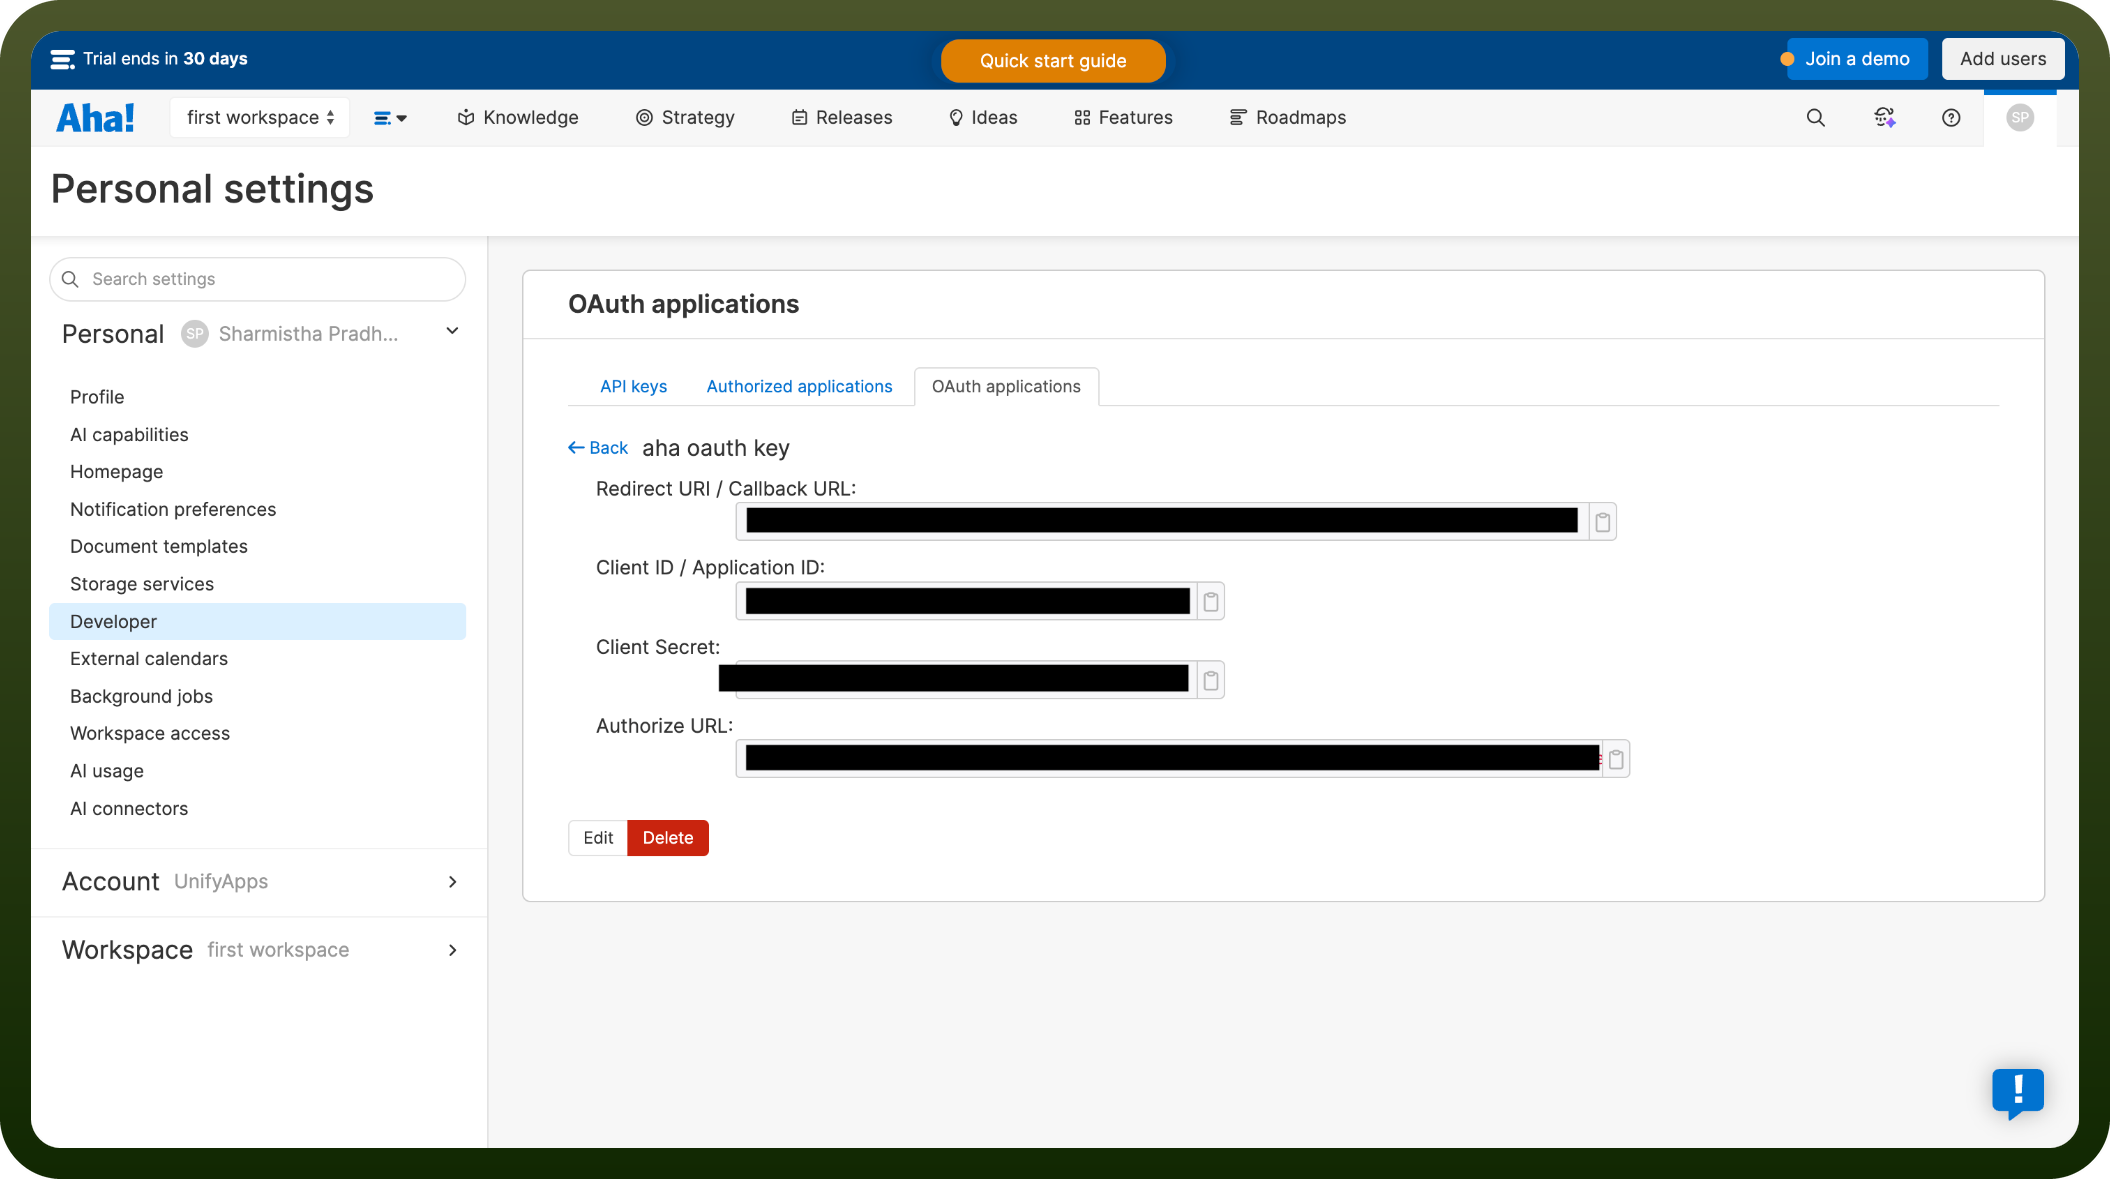Open the blue feedback chat bubble
This screenshot has height=1179, width=2110.
coord(2017,1094)
